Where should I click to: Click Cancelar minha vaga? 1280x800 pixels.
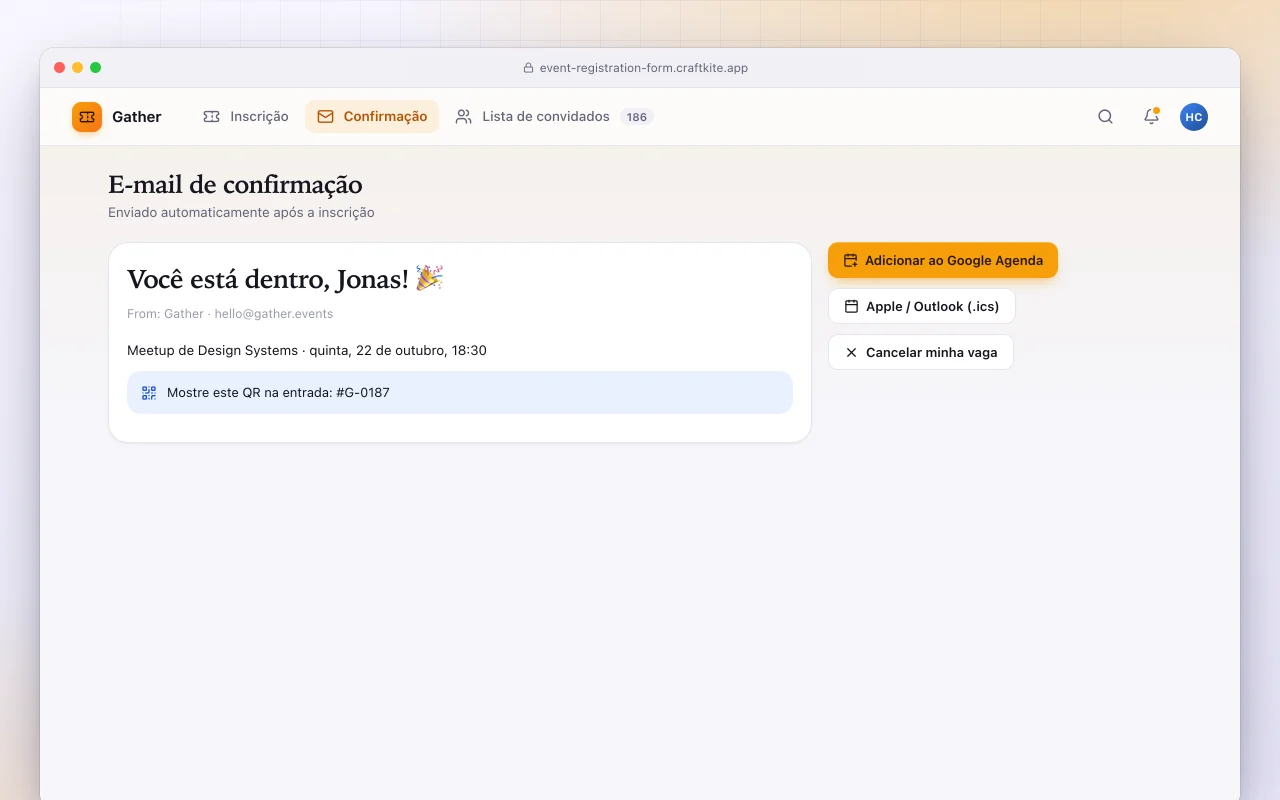[x=921, y=352]
